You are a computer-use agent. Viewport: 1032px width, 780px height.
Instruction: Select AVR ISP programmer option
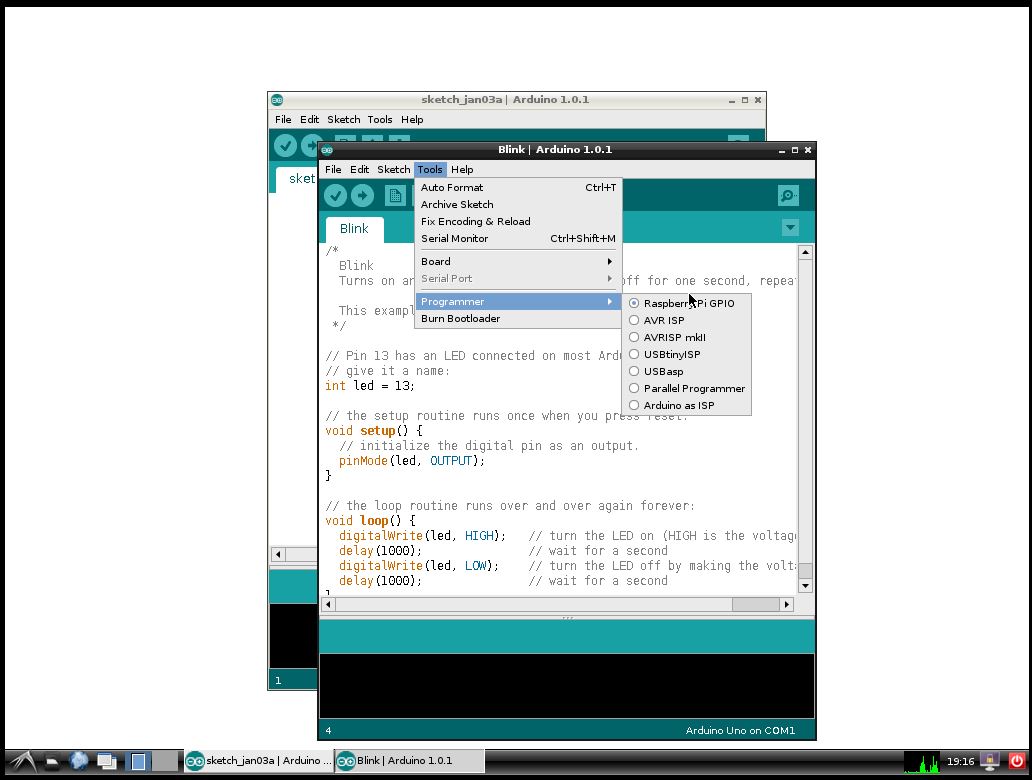[x=686, y=321]
